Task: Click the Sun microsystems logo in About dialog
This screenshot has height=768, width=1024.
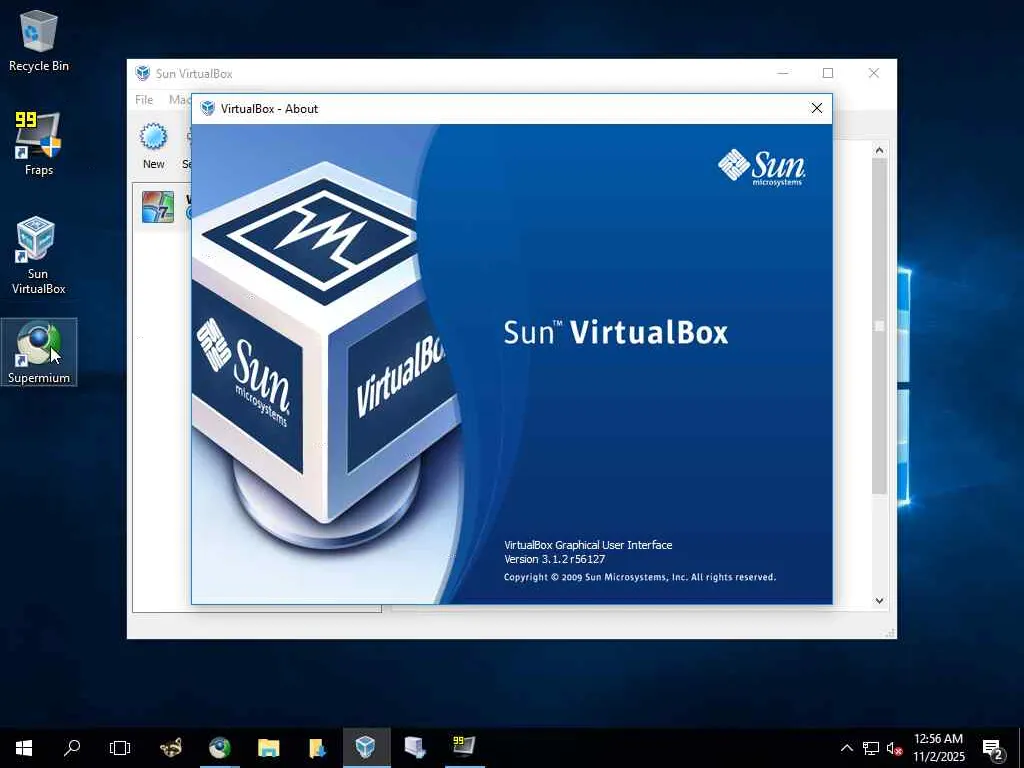Action: coord(761,167)
